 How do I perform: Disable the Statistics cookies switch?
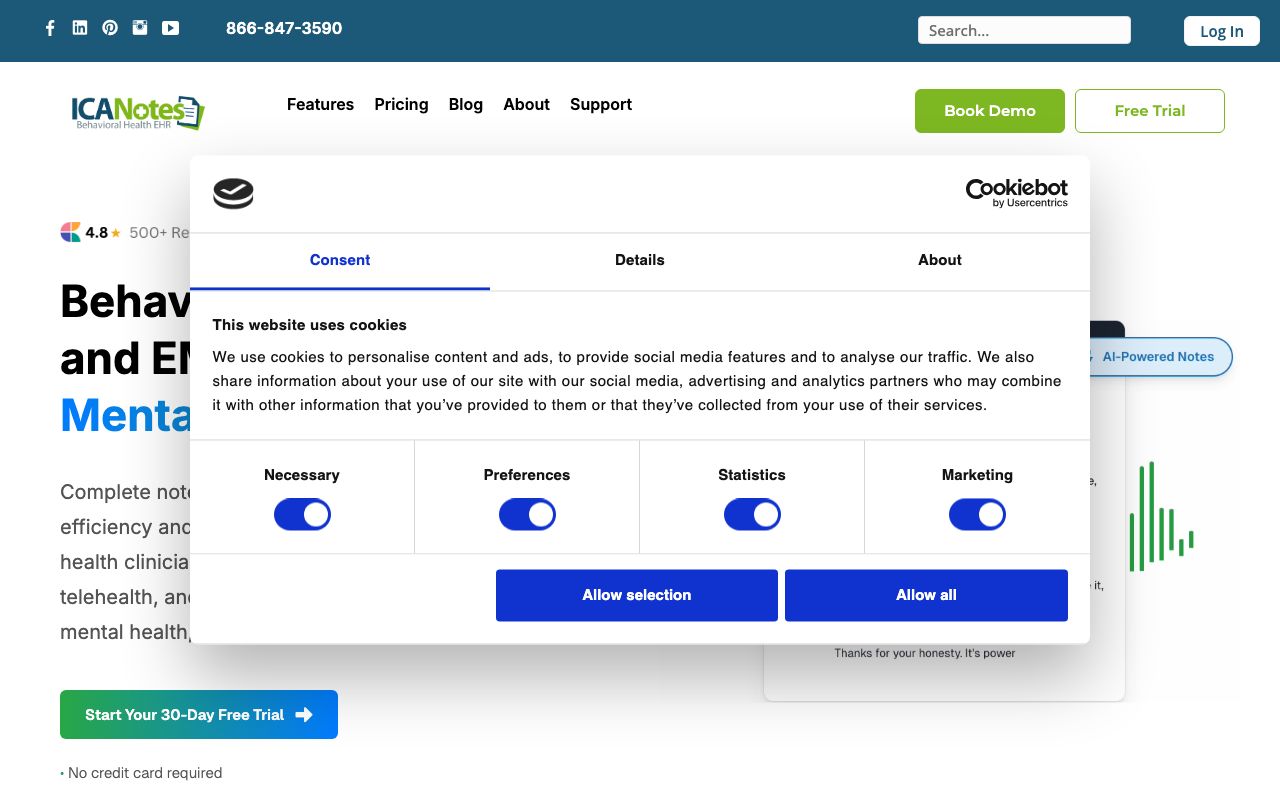click(752, 515)
